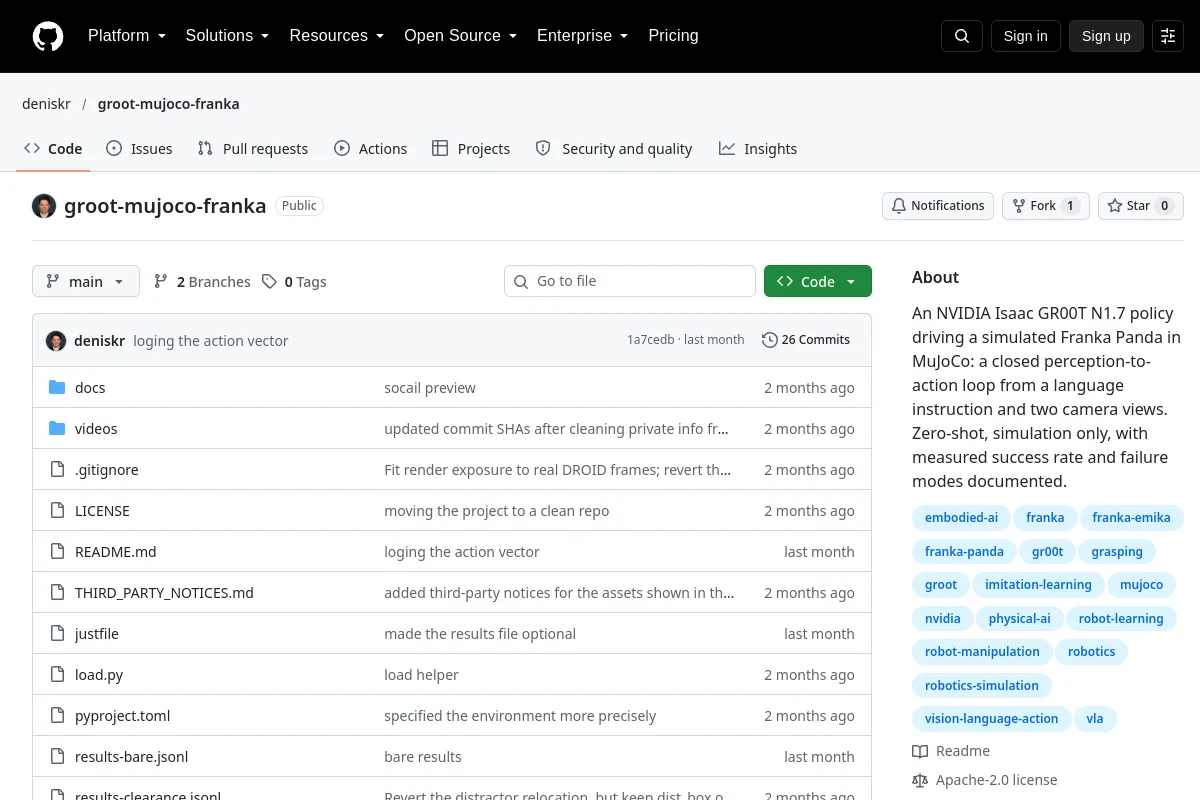Switch to the Insights tab
Image resolution: width=1200 pixels, height=800 pixels.
(758, 149)
